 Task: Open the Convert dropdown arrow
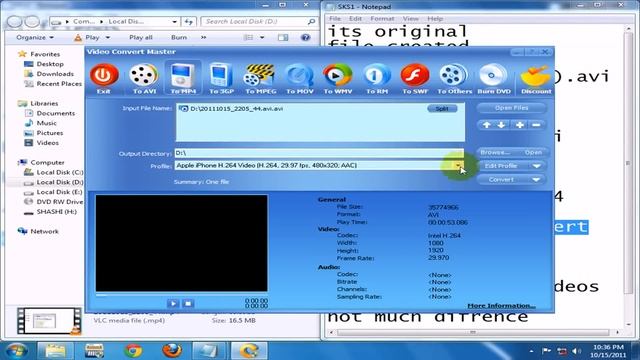tap(537, 180)
